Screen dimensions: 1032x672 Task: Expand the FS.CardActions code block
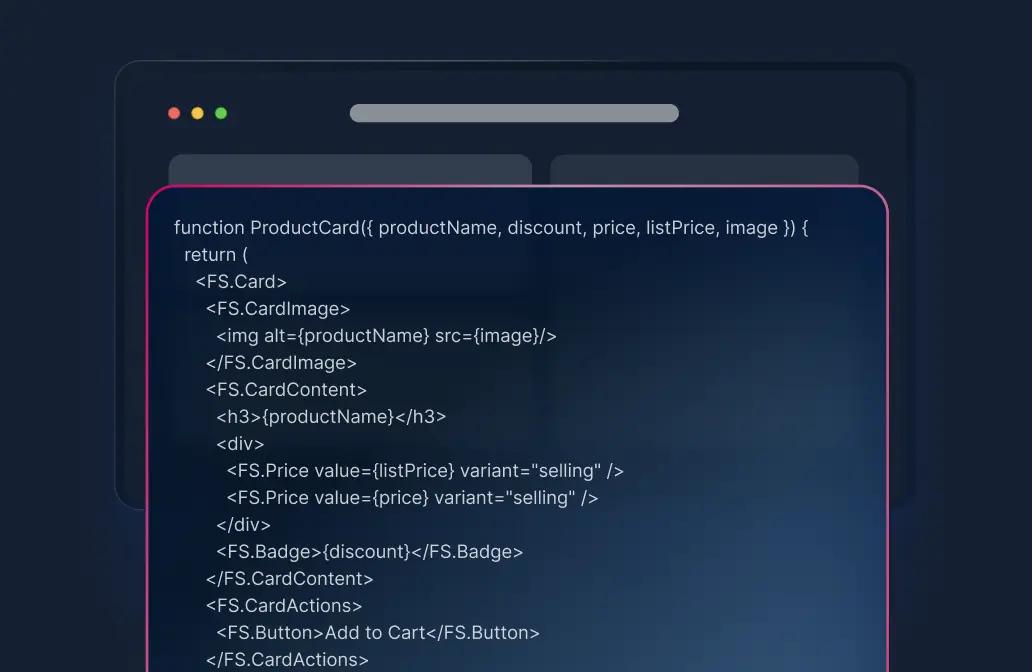click(283, 605)
